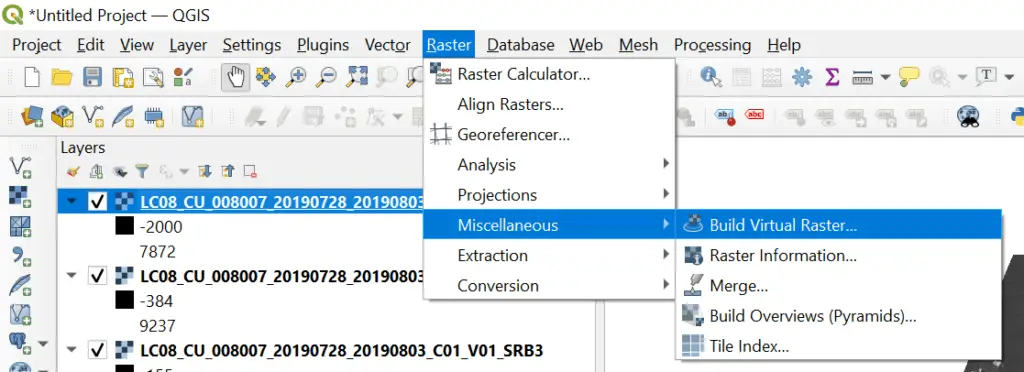The width and height of the screenshot is (1024, 372).
Task: Click Expand All icon in Layers panel
Action: click(205, 172)
